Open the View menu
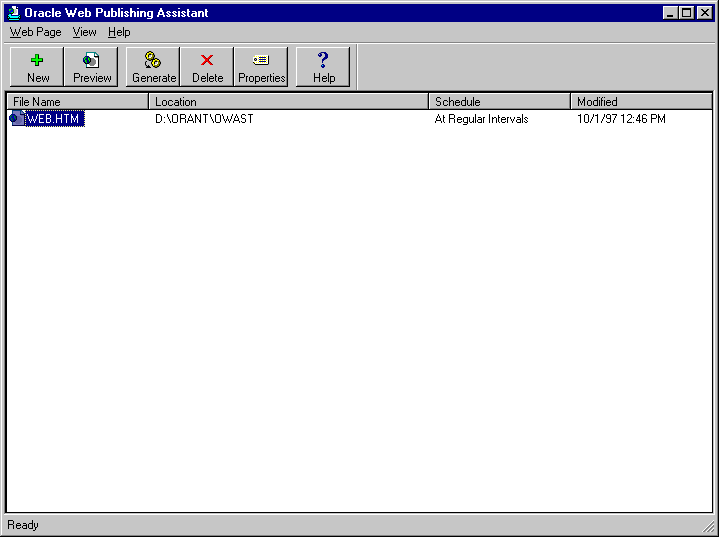The image size is (719, 537). [x=84, y=32]
